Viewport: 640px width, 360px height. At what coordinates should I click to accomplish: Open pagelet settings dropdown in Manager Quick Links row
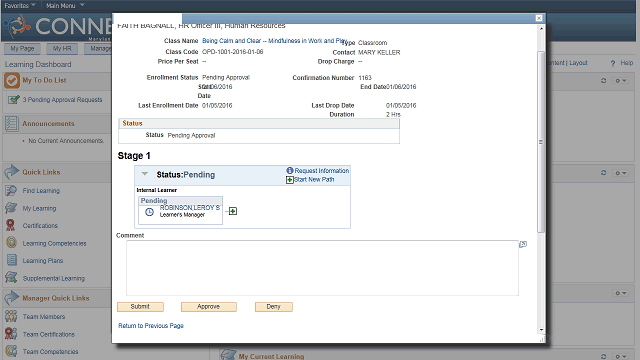(x=621, y=293)
